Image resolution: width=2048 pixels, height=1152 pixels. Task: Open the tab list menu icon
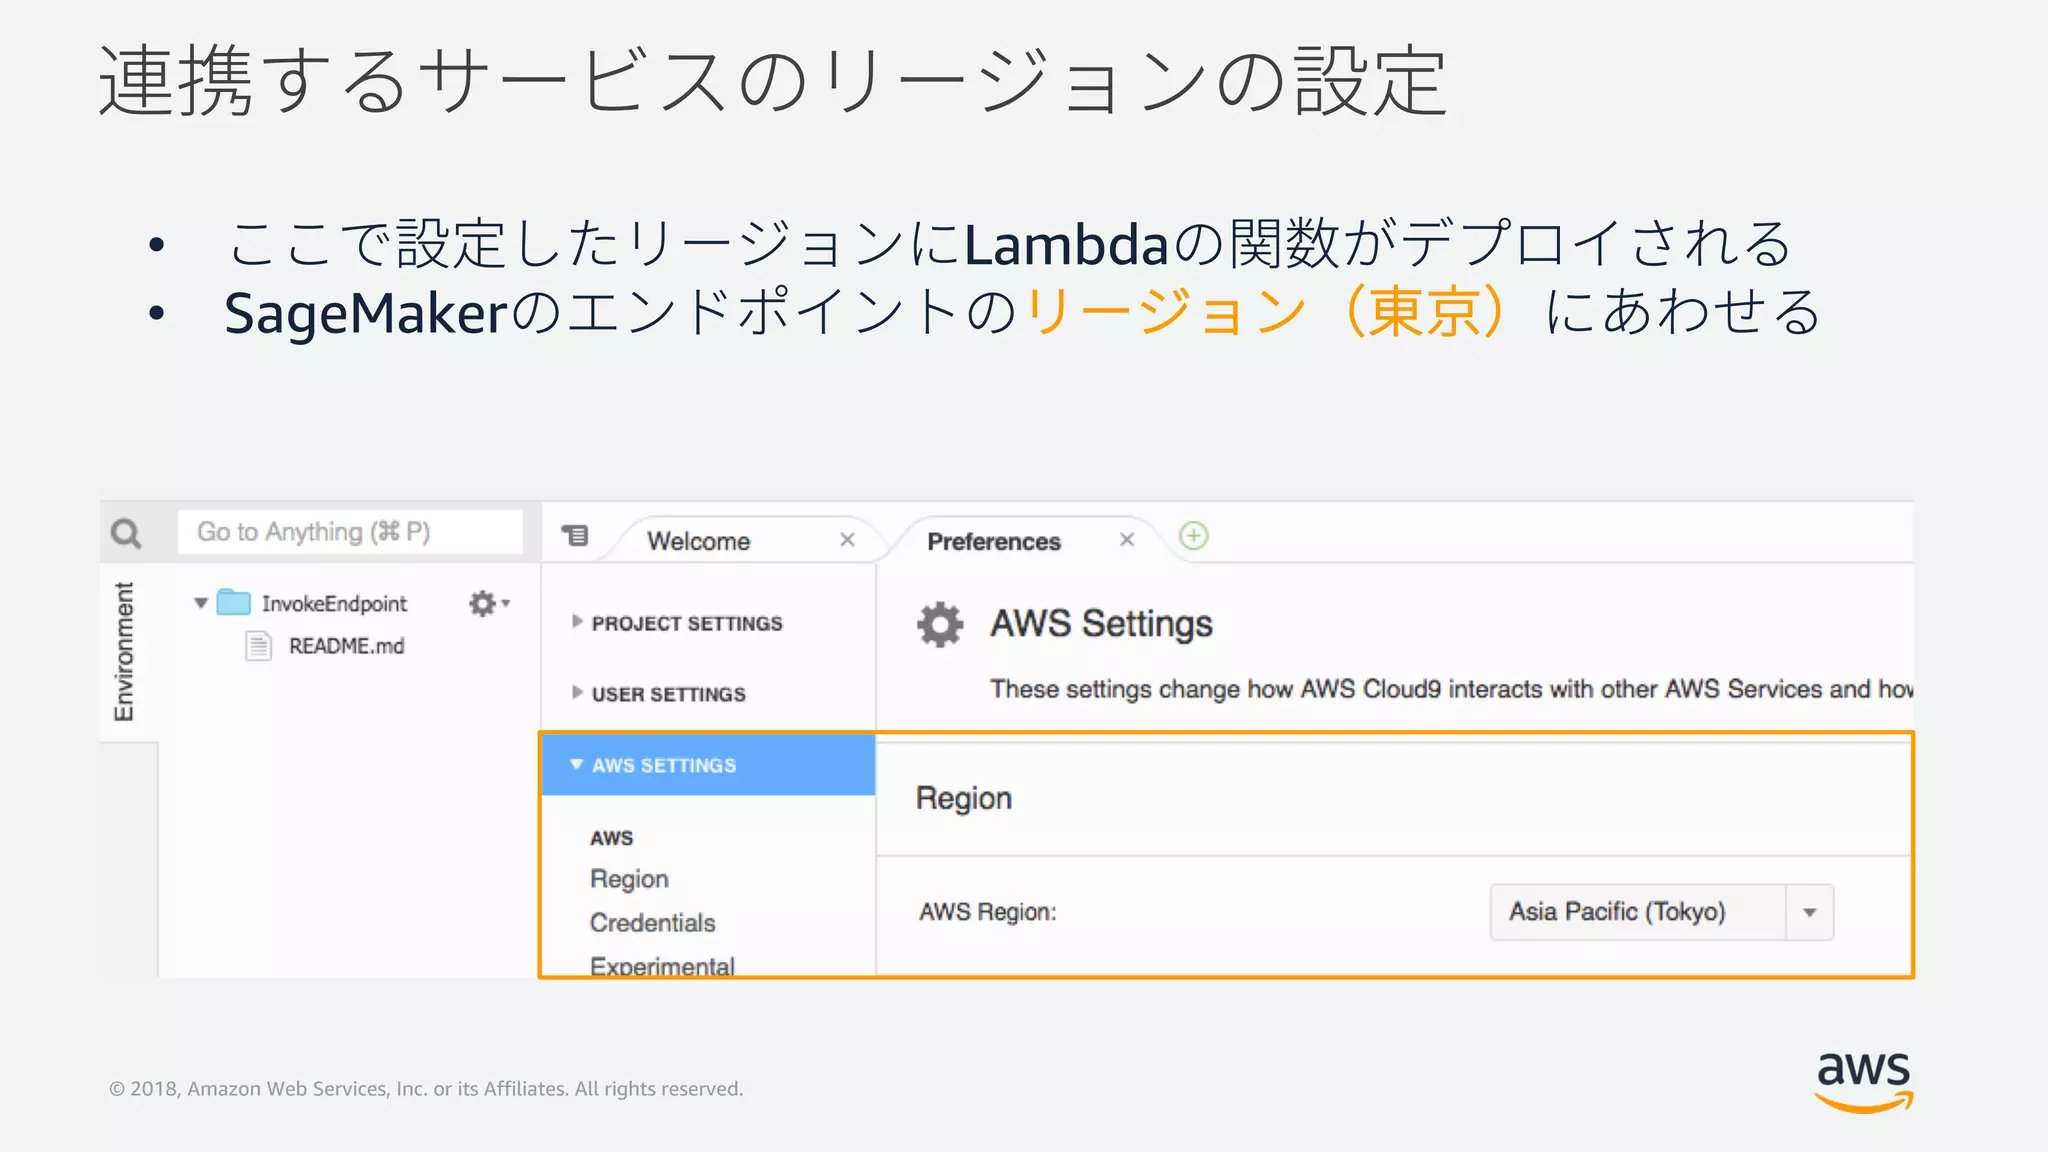pos(575,536)
